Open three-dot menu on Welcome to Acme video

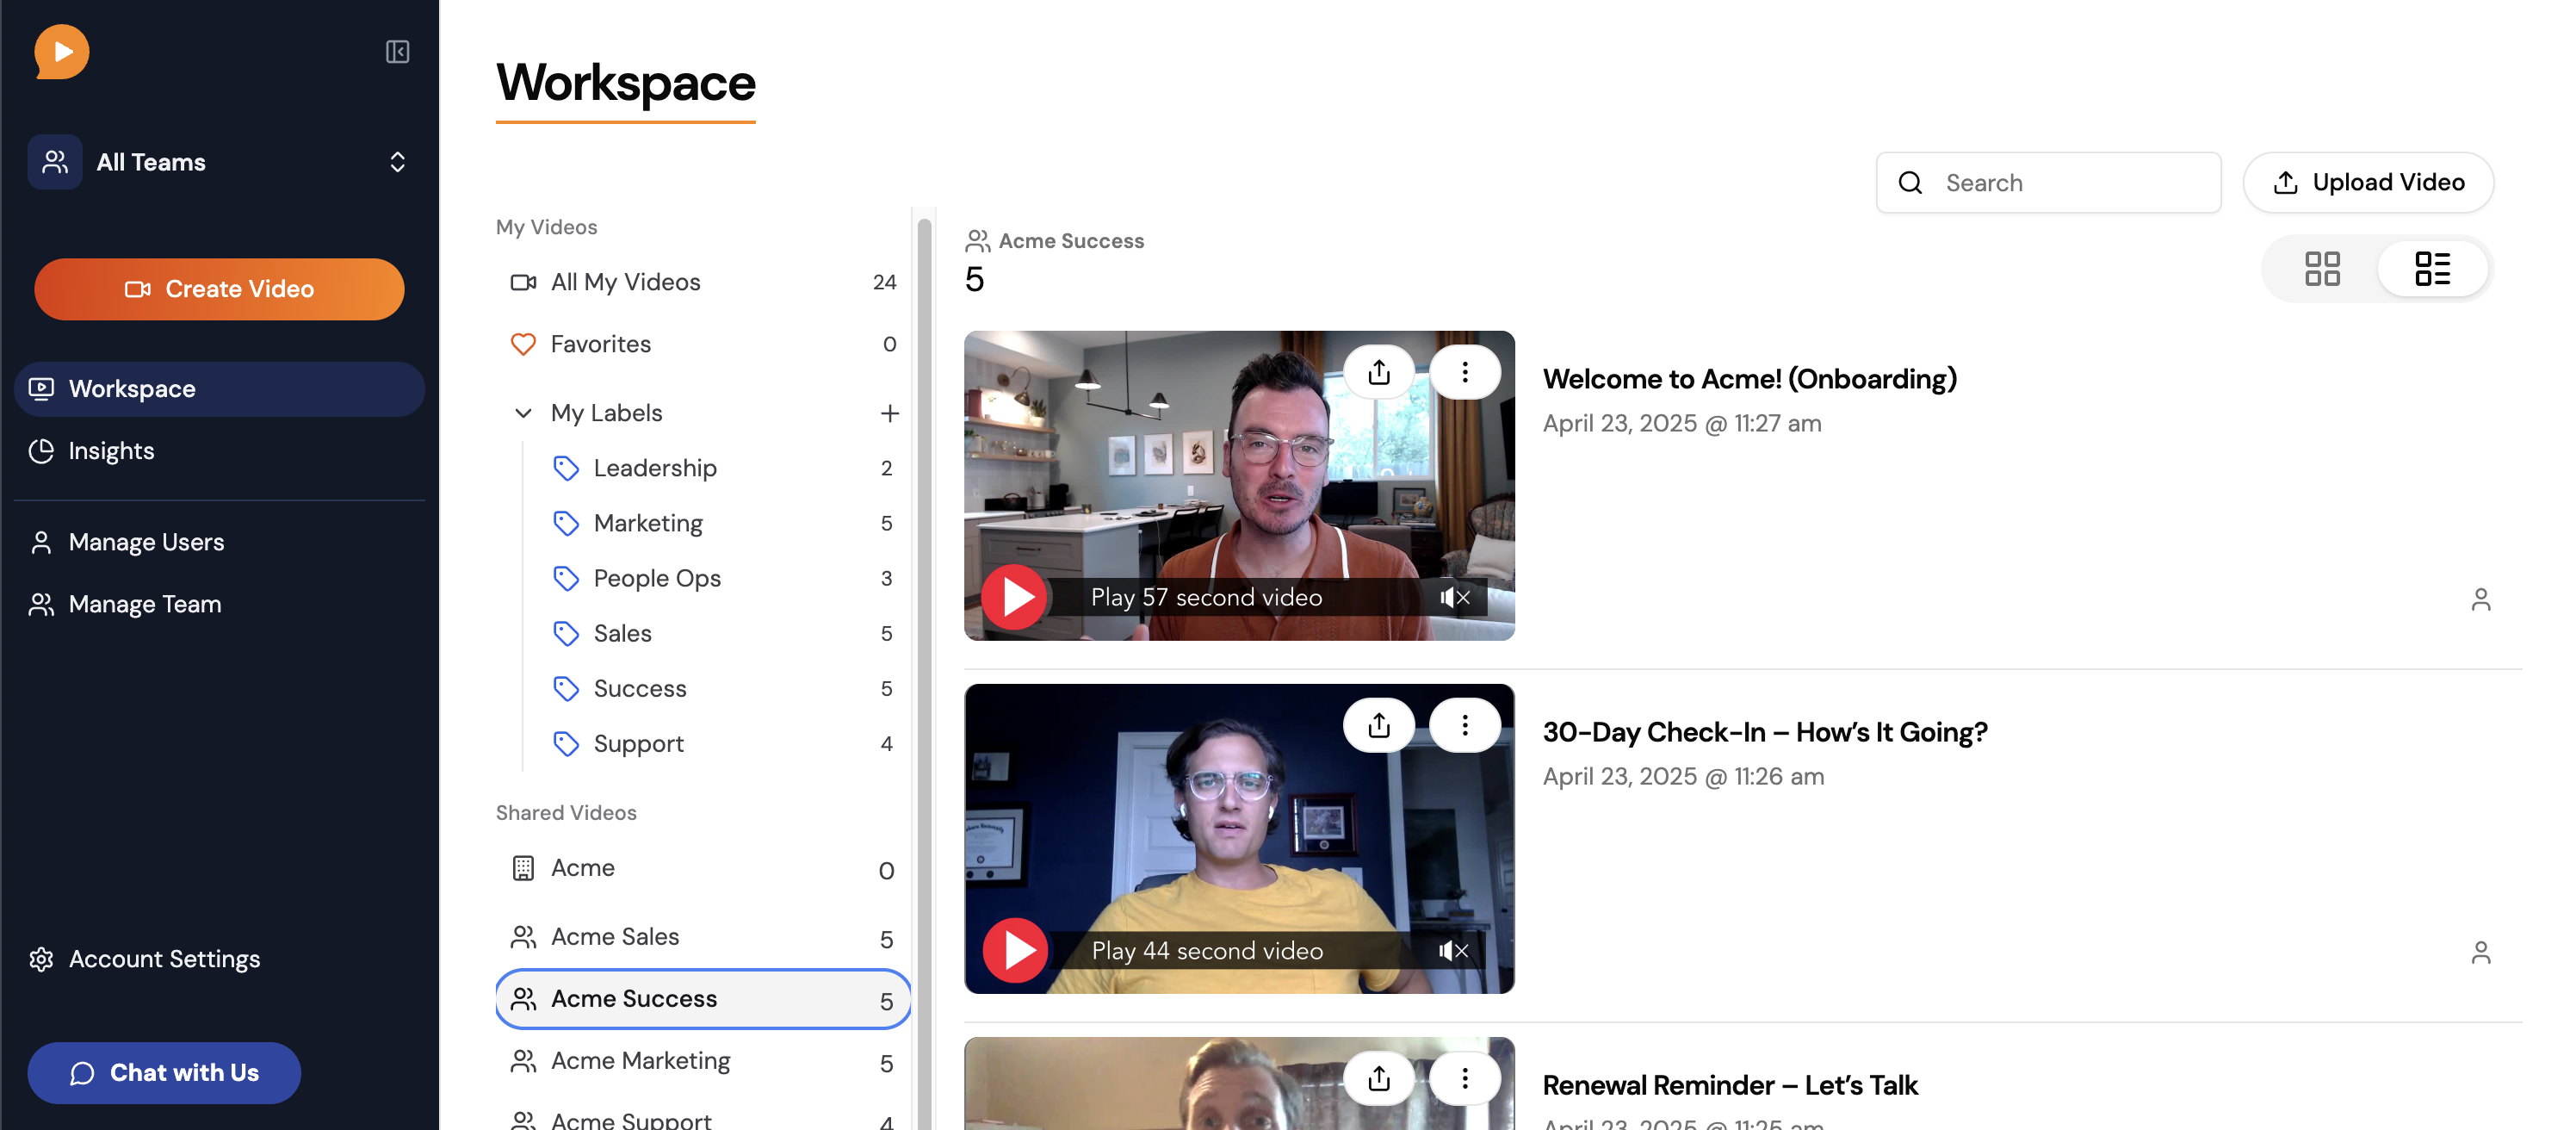tap(1464, 372)
